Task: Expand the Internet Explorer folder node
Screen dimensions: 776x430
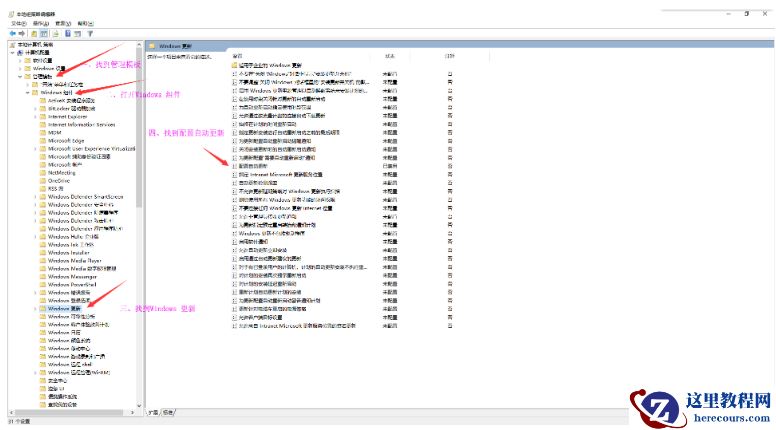Action: point(35,117)
